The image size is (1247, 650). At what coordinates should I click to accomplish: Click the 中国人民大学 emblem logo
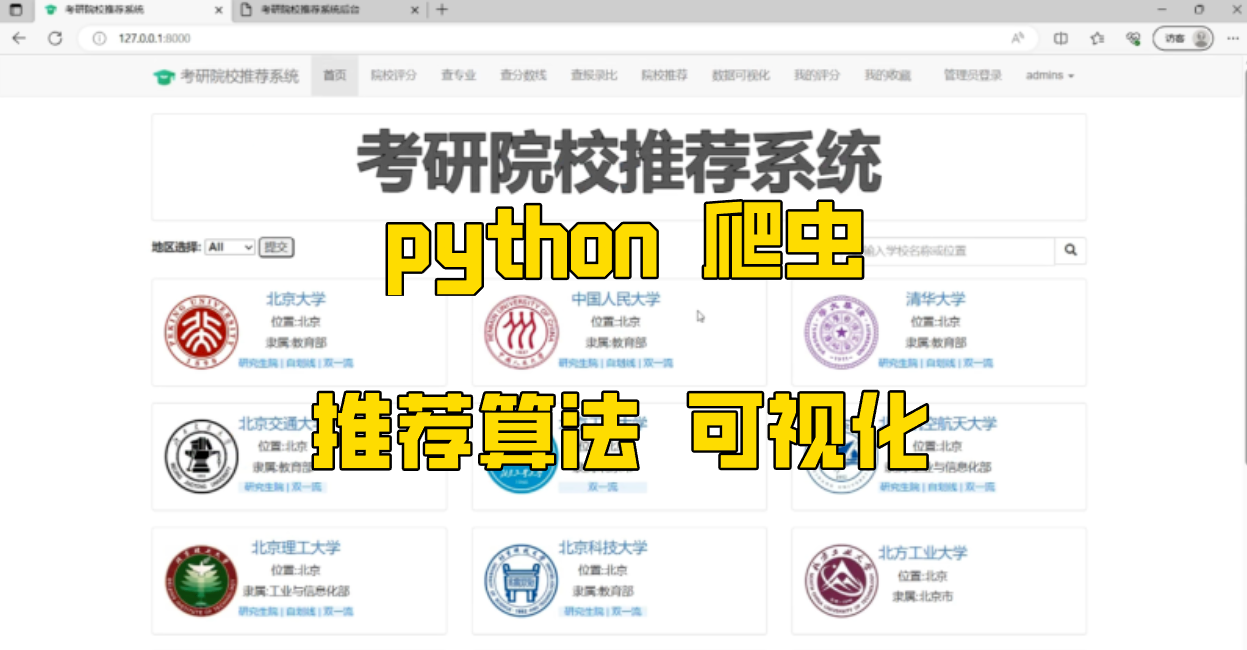pos(520,332)
